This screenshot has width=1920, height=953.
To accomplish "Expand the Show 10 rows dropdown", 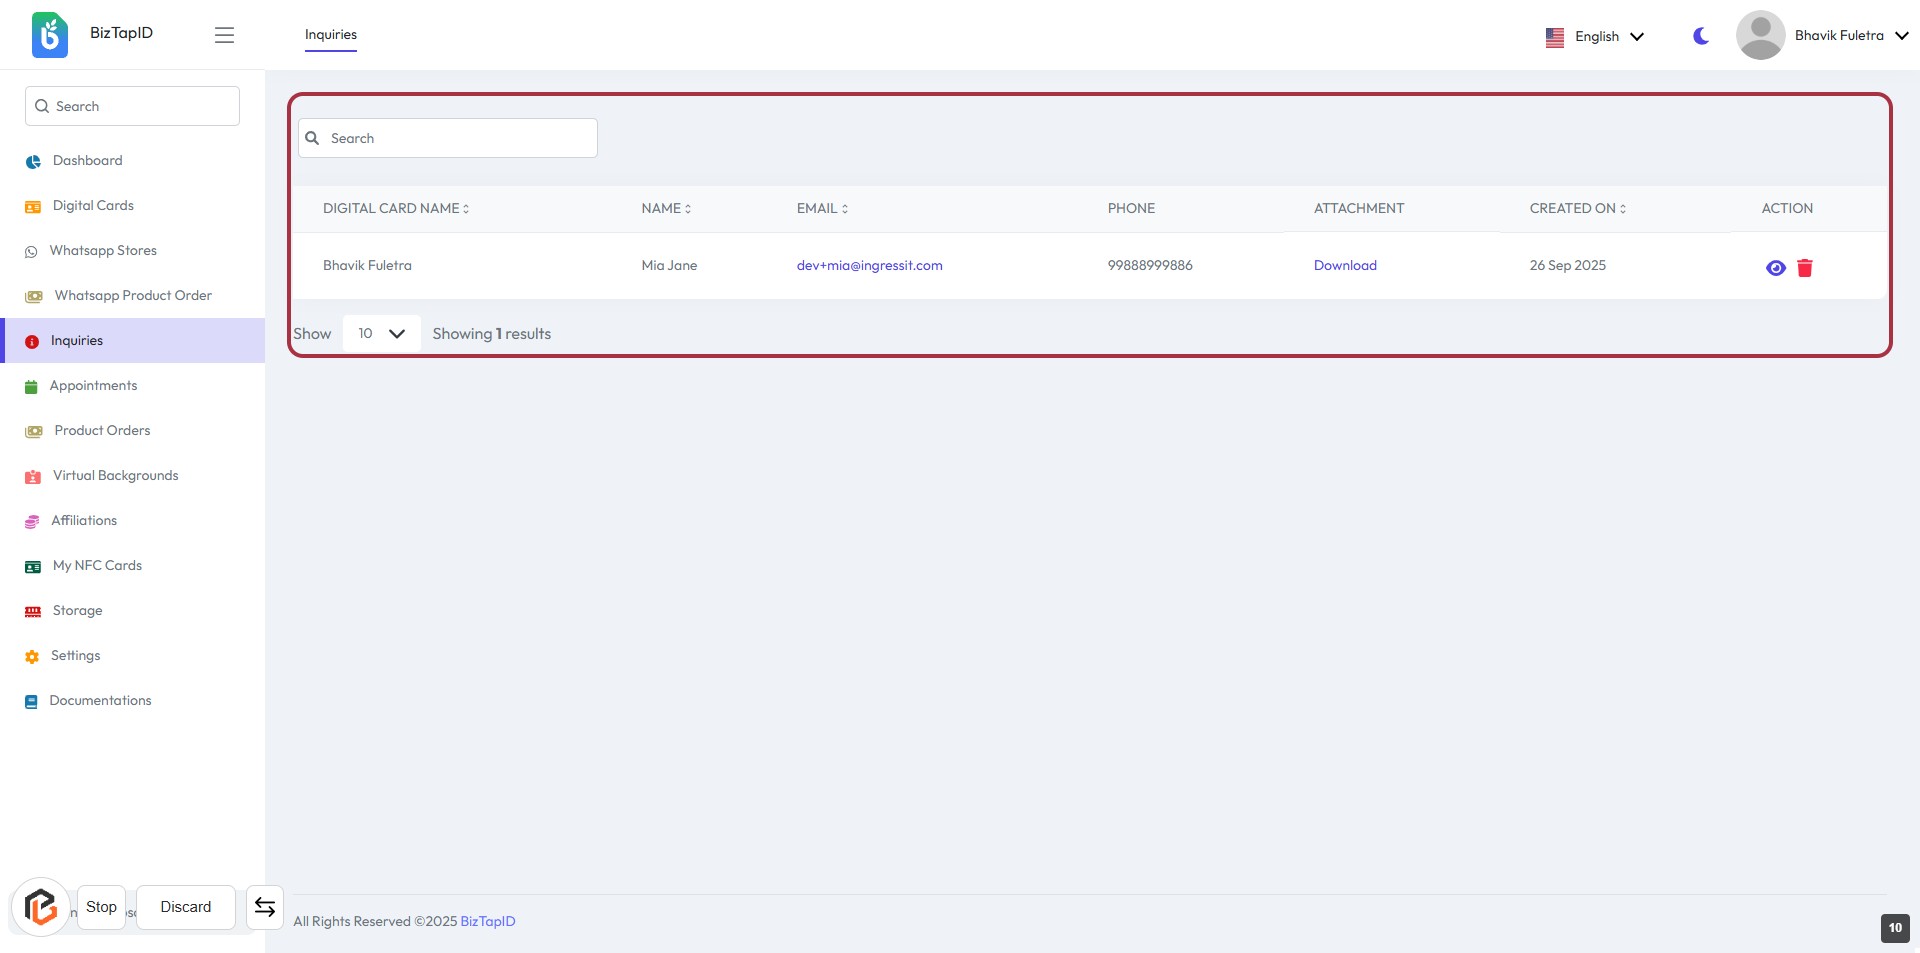I will pos(381,334).
